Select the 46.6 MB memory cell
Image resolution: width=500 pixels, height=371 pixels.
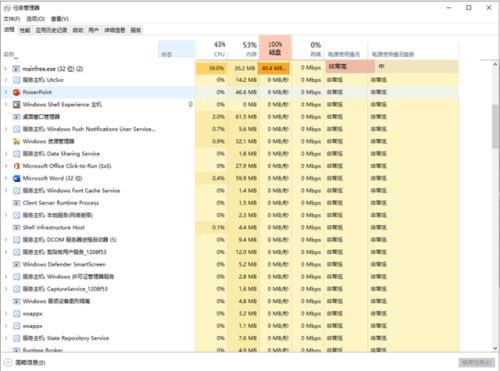pyautogui.click(x=243, y=92)
